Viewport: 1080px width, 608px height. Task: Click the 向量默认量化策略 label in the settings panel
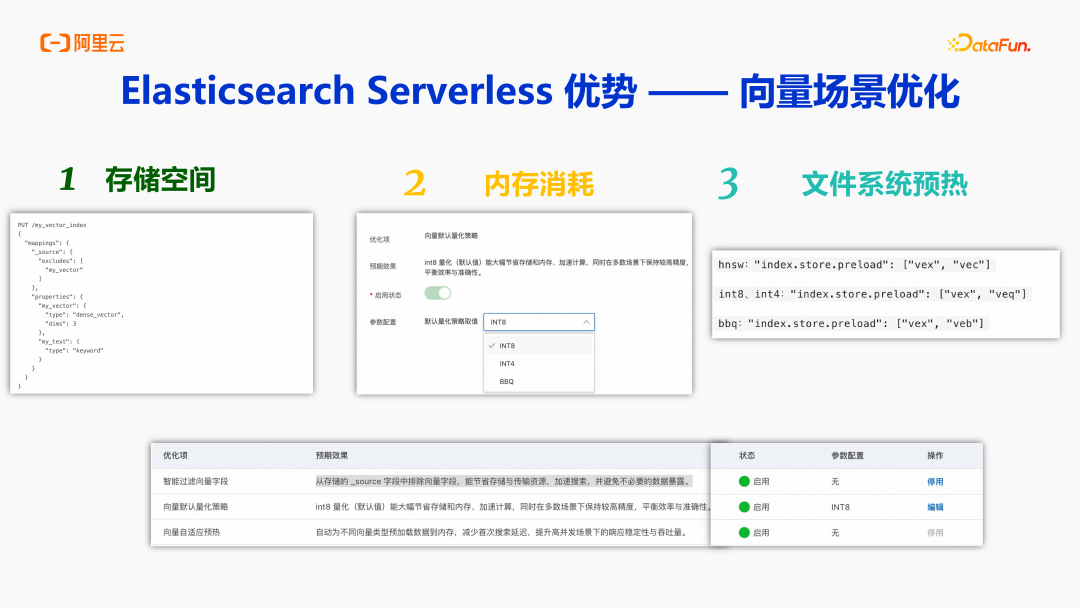pos(451,236)
